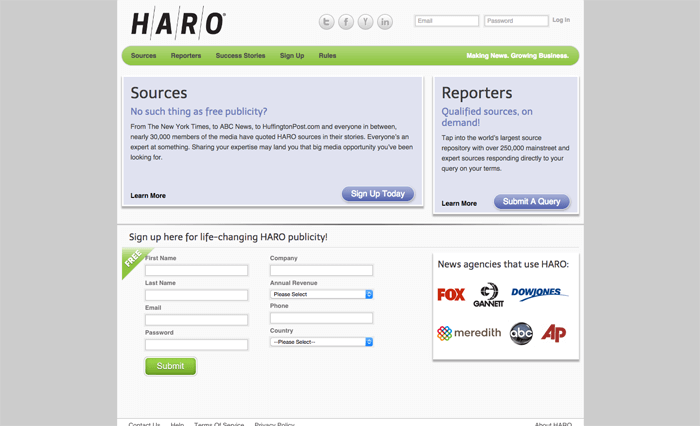Click the green FREE ribbon badge
The width and height of the screenshot is (700, 426).
point(133,259)
